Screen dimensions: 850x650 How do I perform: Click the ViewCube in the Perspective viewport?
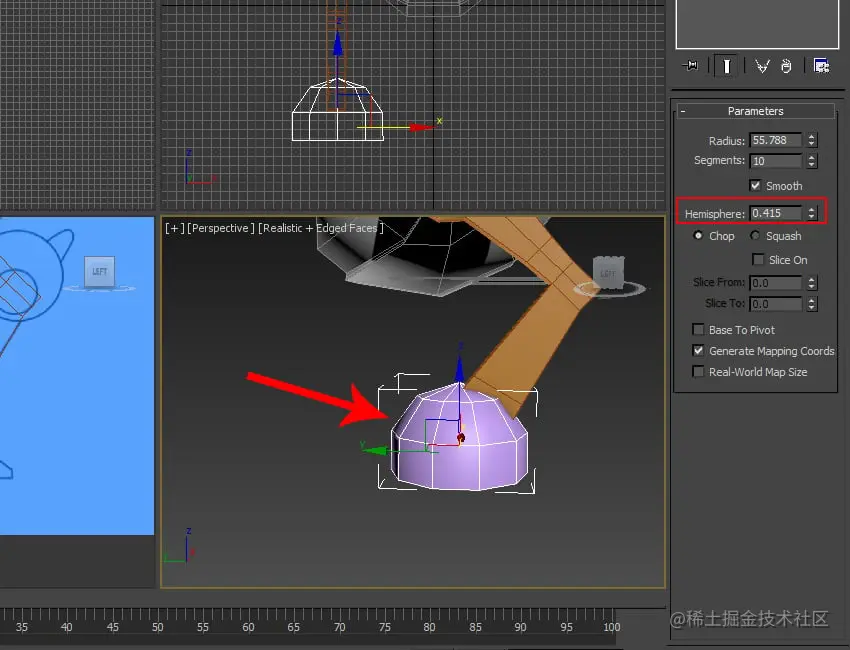608,273
